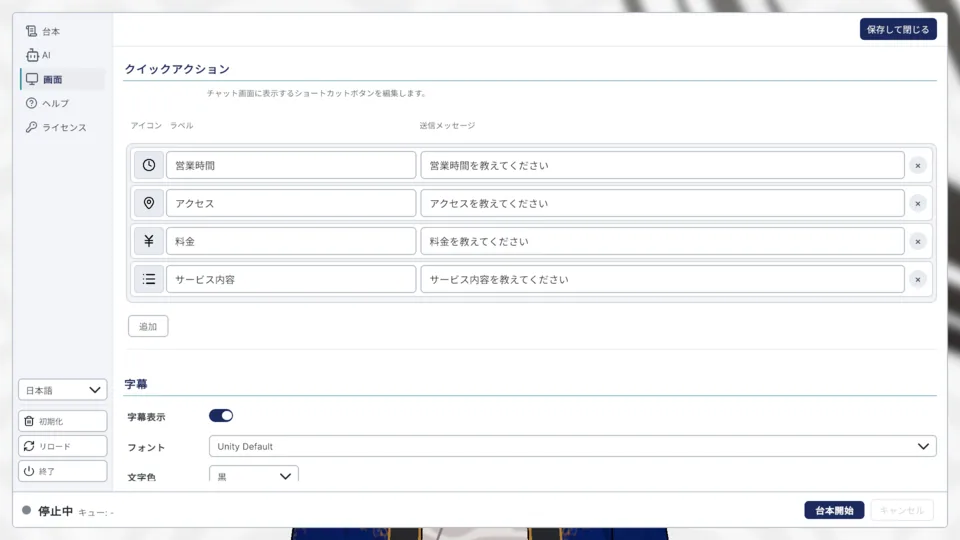Image resolution: width=960 pixels, height=540 pixels.
Task: Click 保存して閉じる button
Action: [898, 29]
